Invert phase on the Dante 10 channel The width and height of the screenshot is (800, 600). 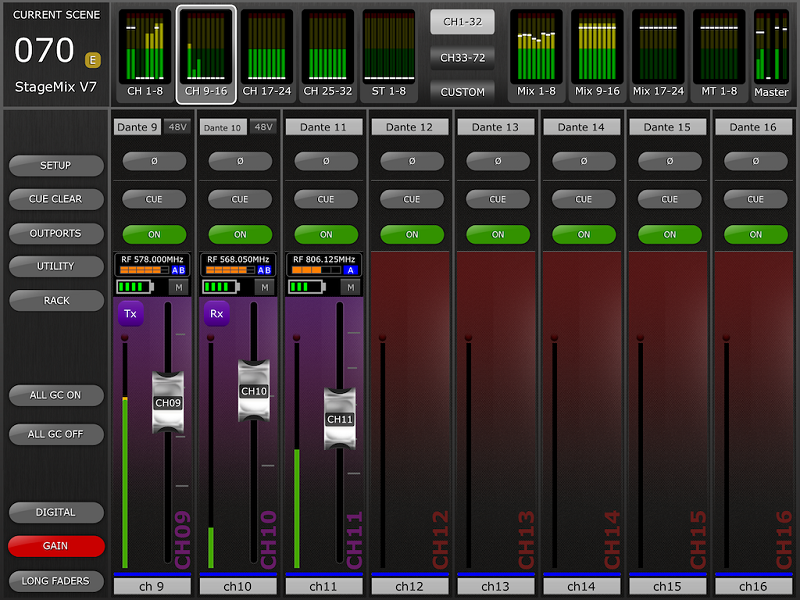[x=240, y=161]
